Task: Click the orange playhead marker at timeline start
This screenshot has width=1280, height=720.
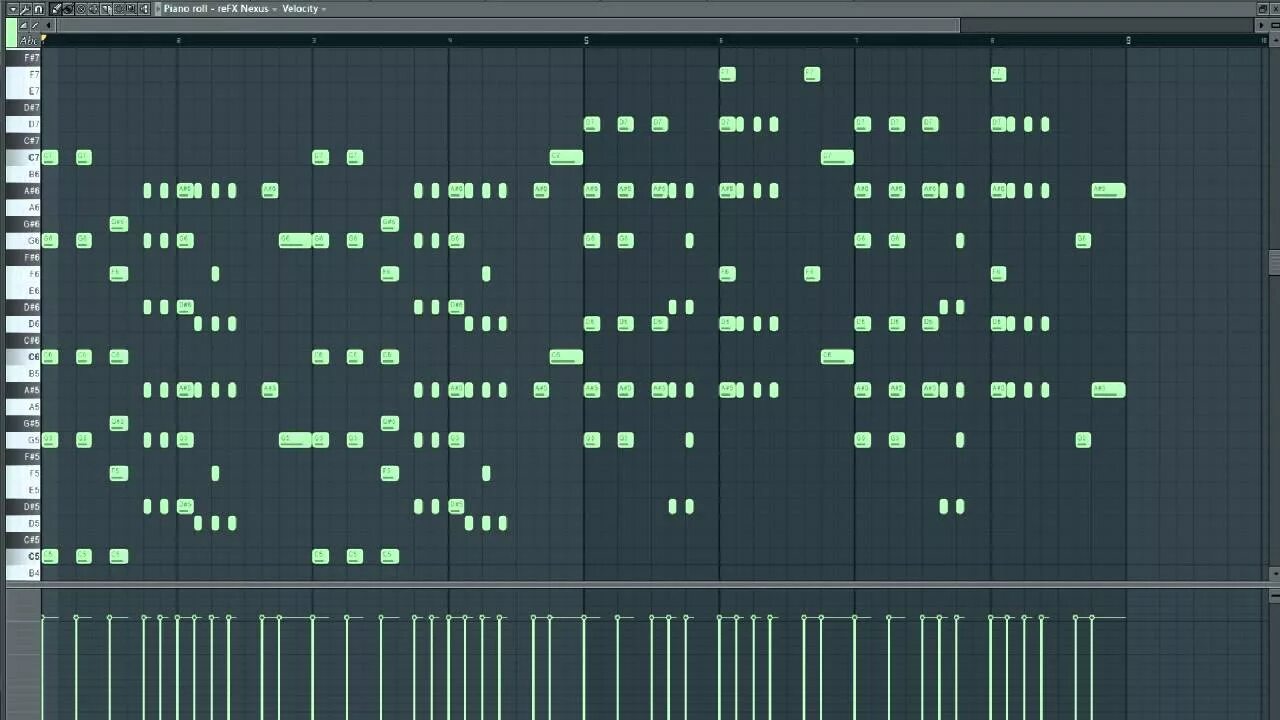Action: click(43, 38)
